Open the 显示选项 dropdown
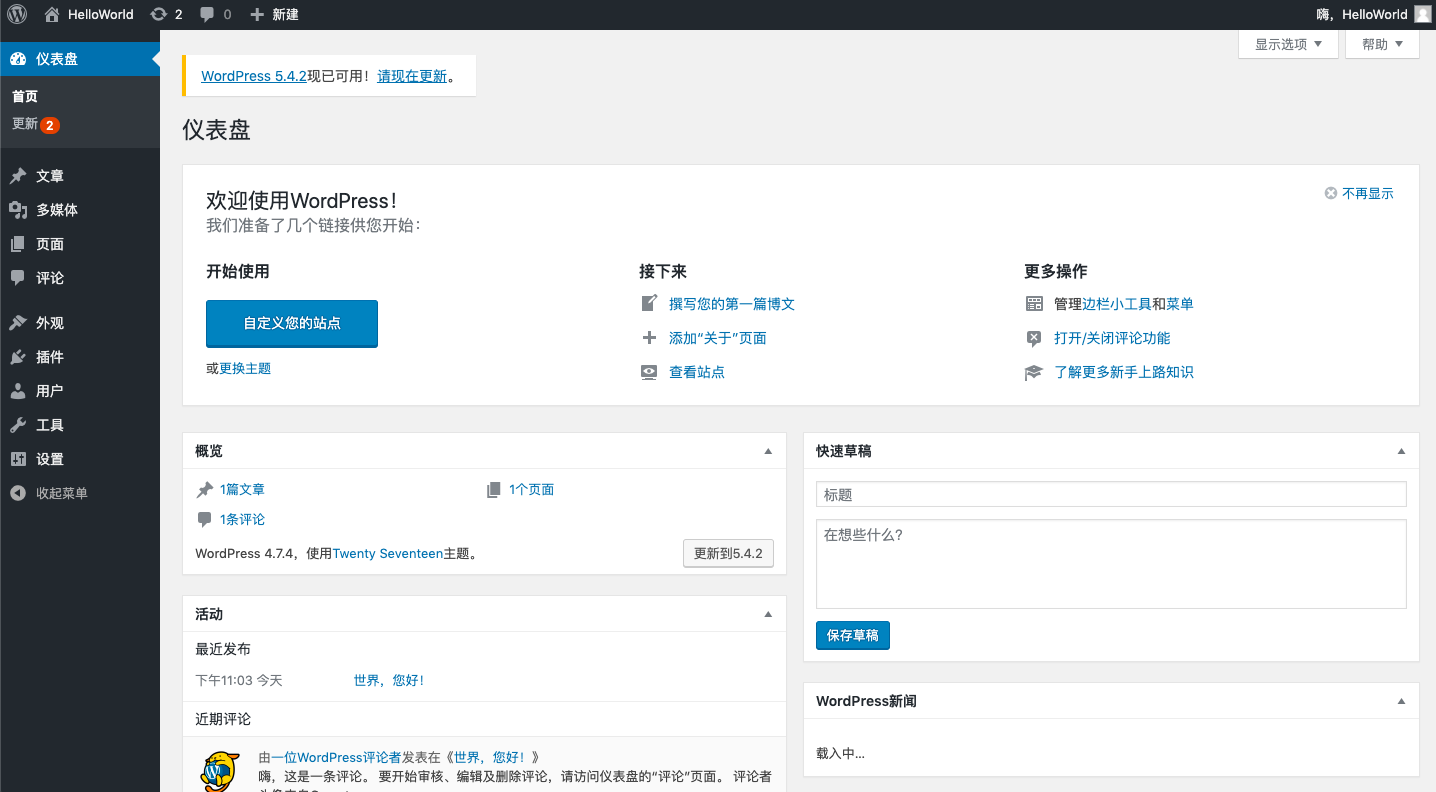 click(x=1288, y=44)
